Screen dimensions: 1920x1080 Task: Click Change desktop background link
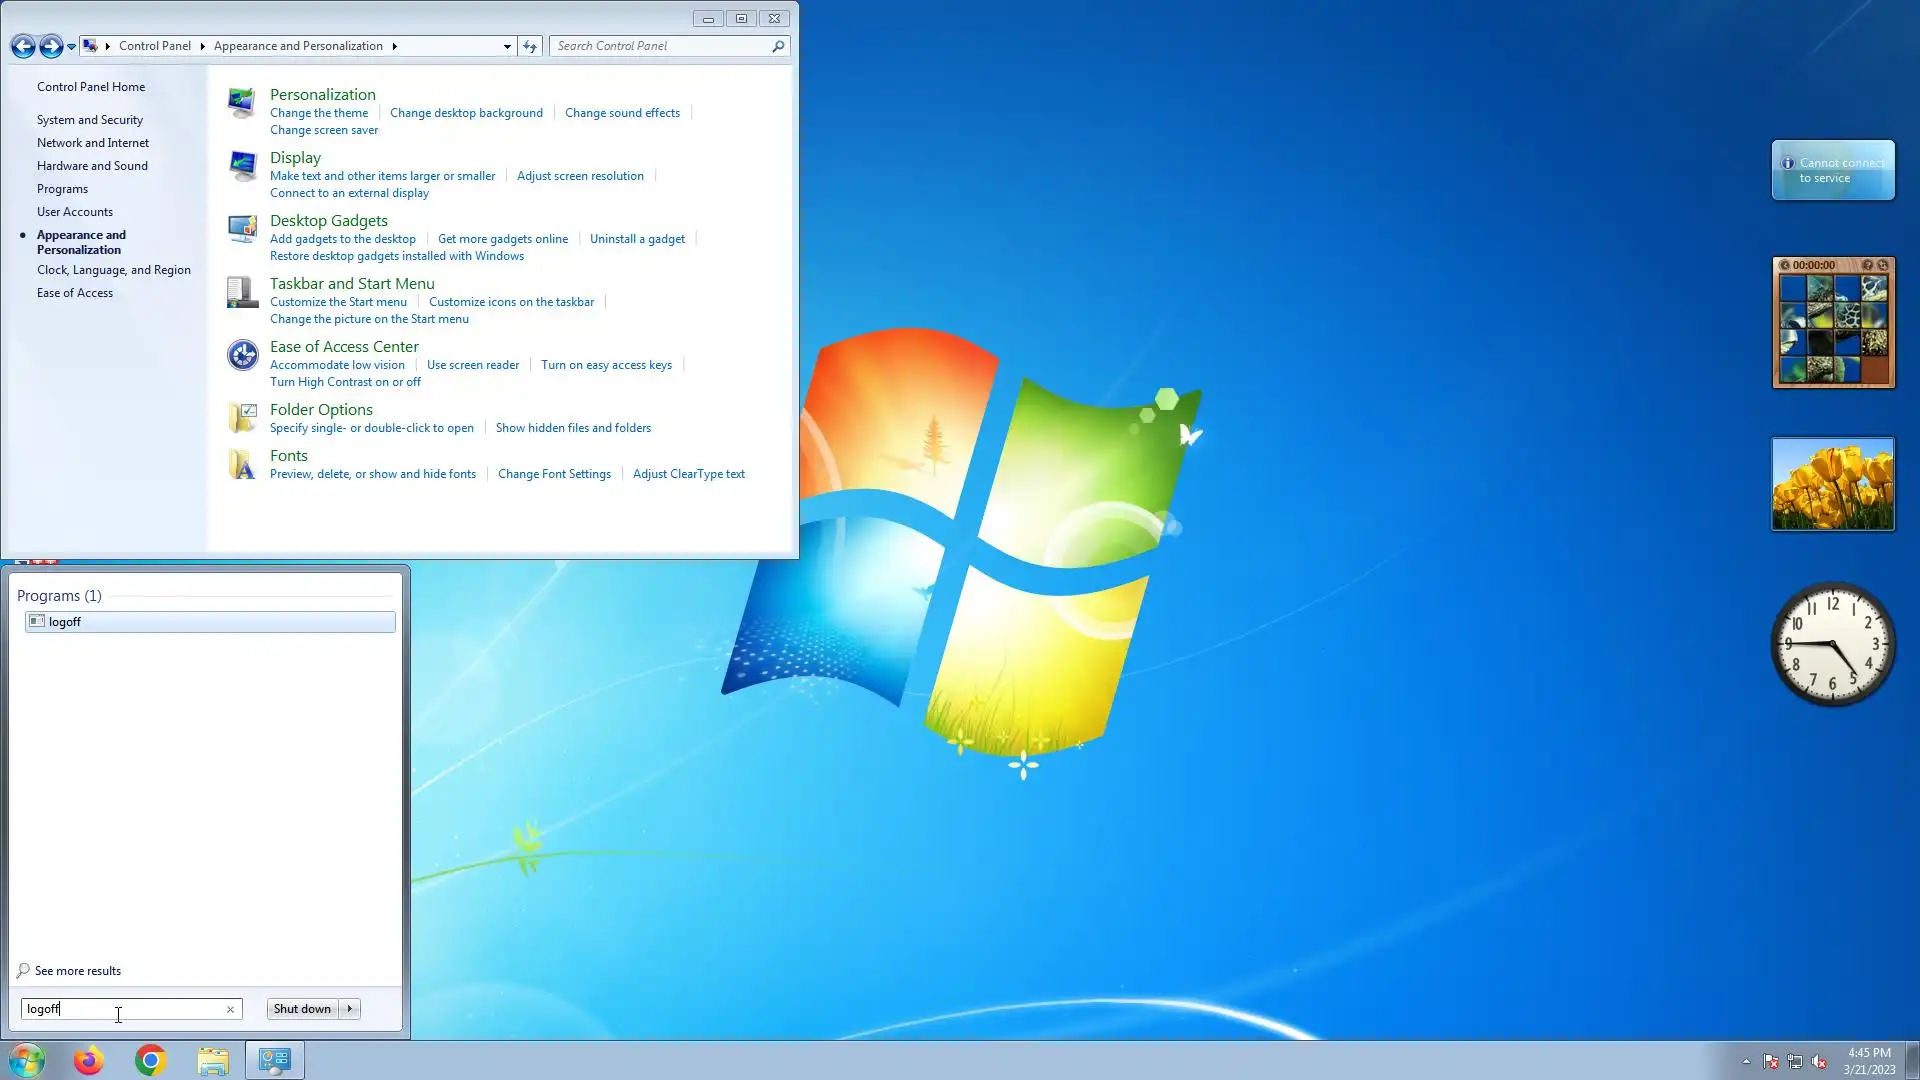tap(466, 113)
